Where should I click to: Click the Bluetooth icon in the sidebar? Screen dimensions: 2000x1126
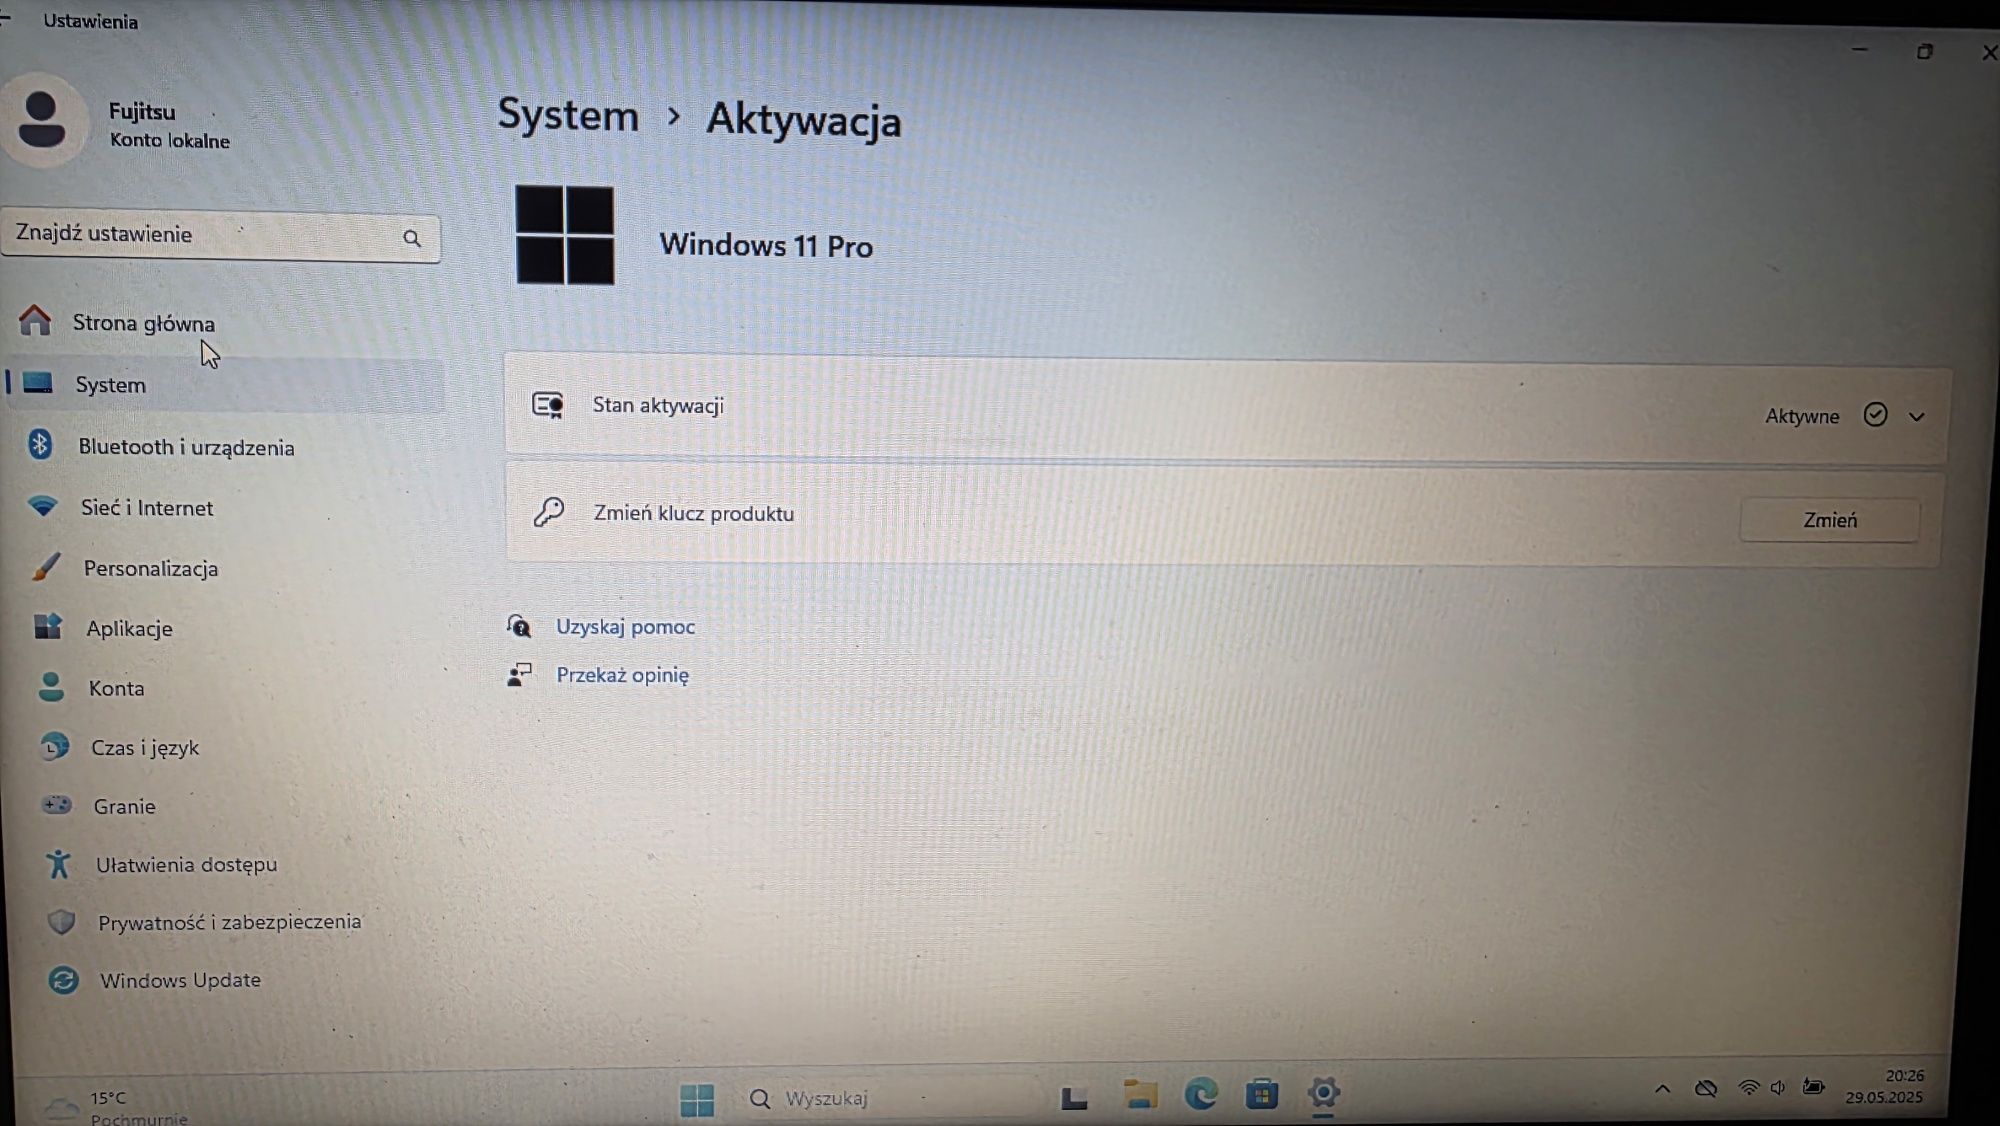[x=40, y=444]
